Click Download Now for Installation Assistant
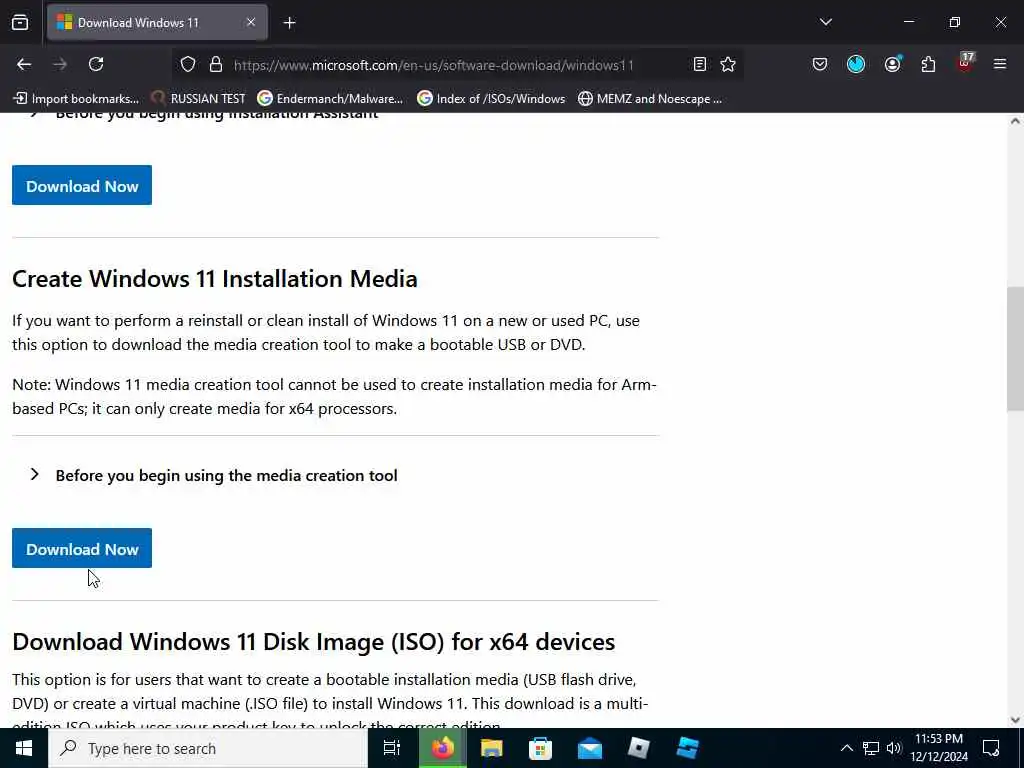 coord(82,185)
